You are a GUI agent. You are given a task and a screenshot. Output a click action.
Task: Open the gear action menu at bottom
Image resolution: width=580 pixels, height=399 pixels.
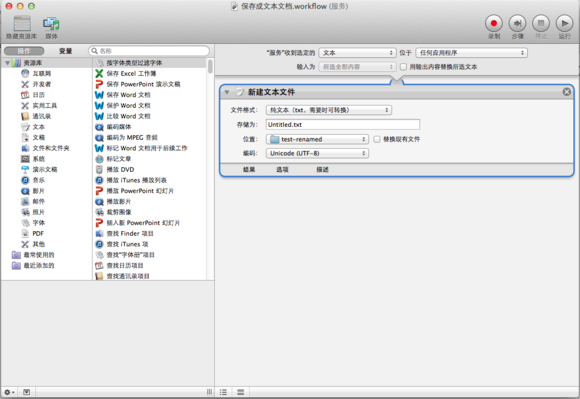(x=9, y=392)
